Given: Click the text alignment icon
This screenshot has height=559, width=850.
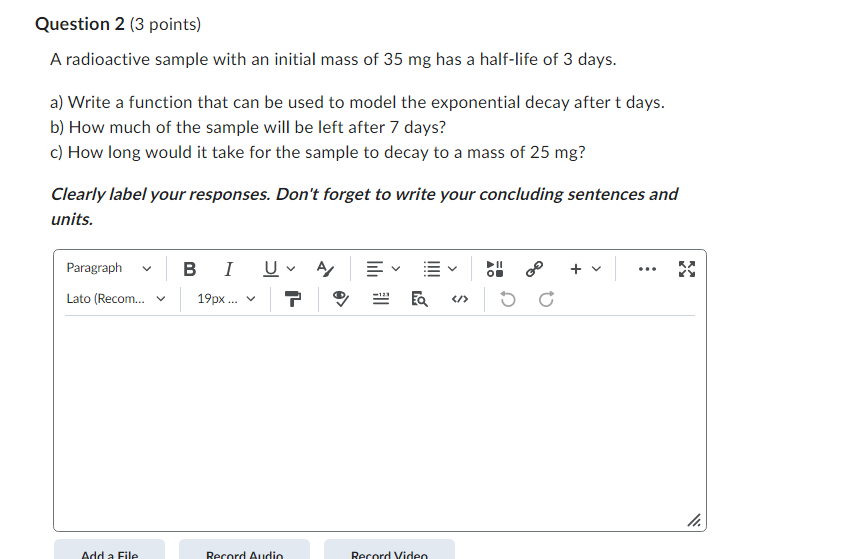Looking at the screenshot, I should pyautogui.click(x=375, y=269).
